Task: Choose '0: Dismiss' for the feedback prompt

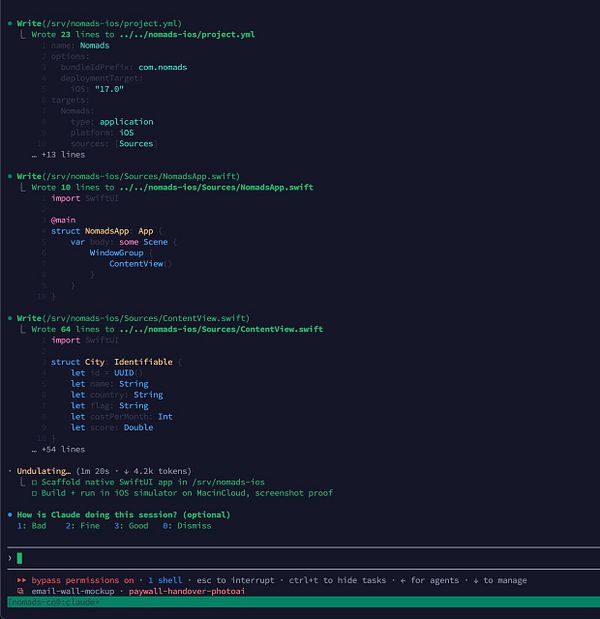Action: [187, 525]
